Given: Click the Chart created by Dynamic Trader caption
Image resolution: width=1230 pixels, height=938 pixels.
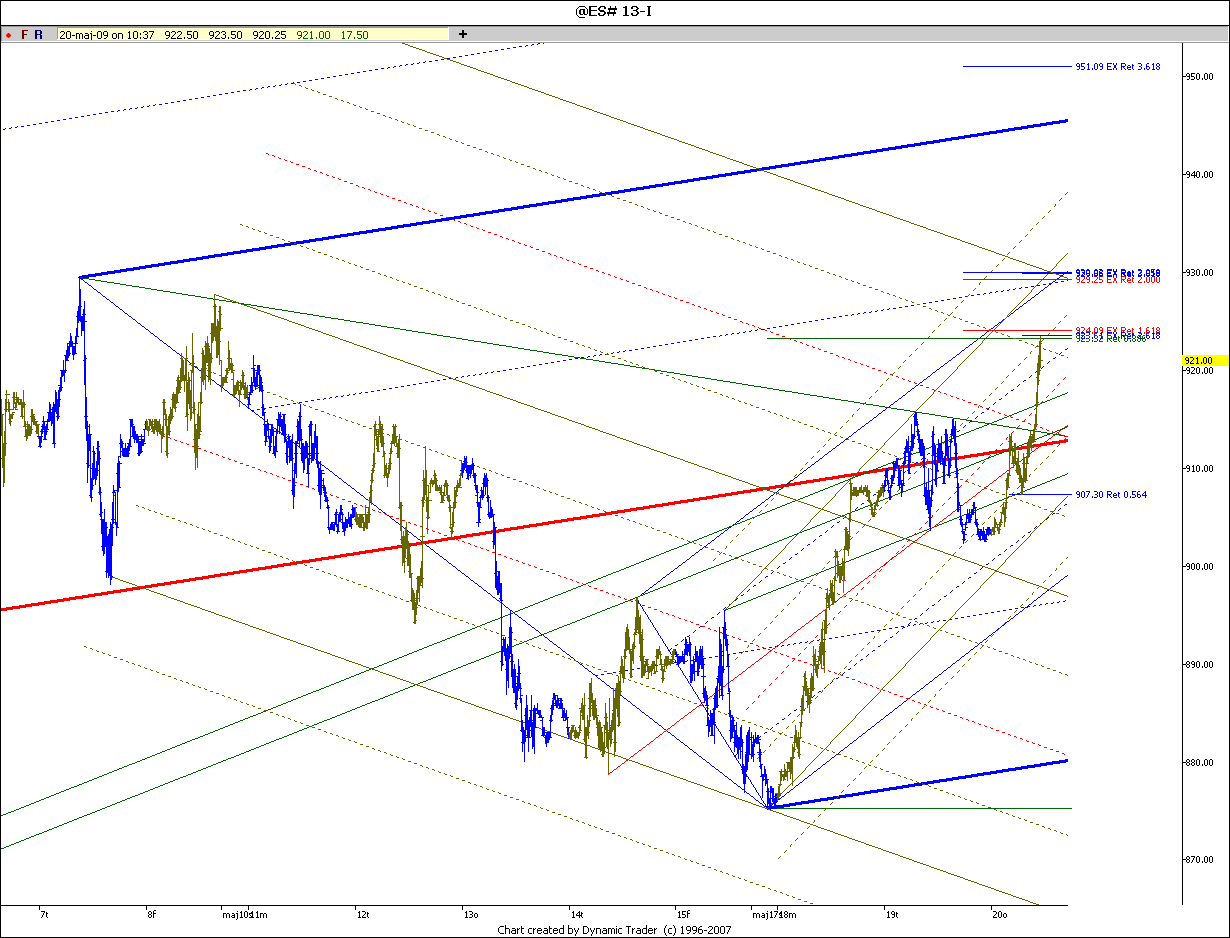Looking at the screenshot, I should pos(615,930).
